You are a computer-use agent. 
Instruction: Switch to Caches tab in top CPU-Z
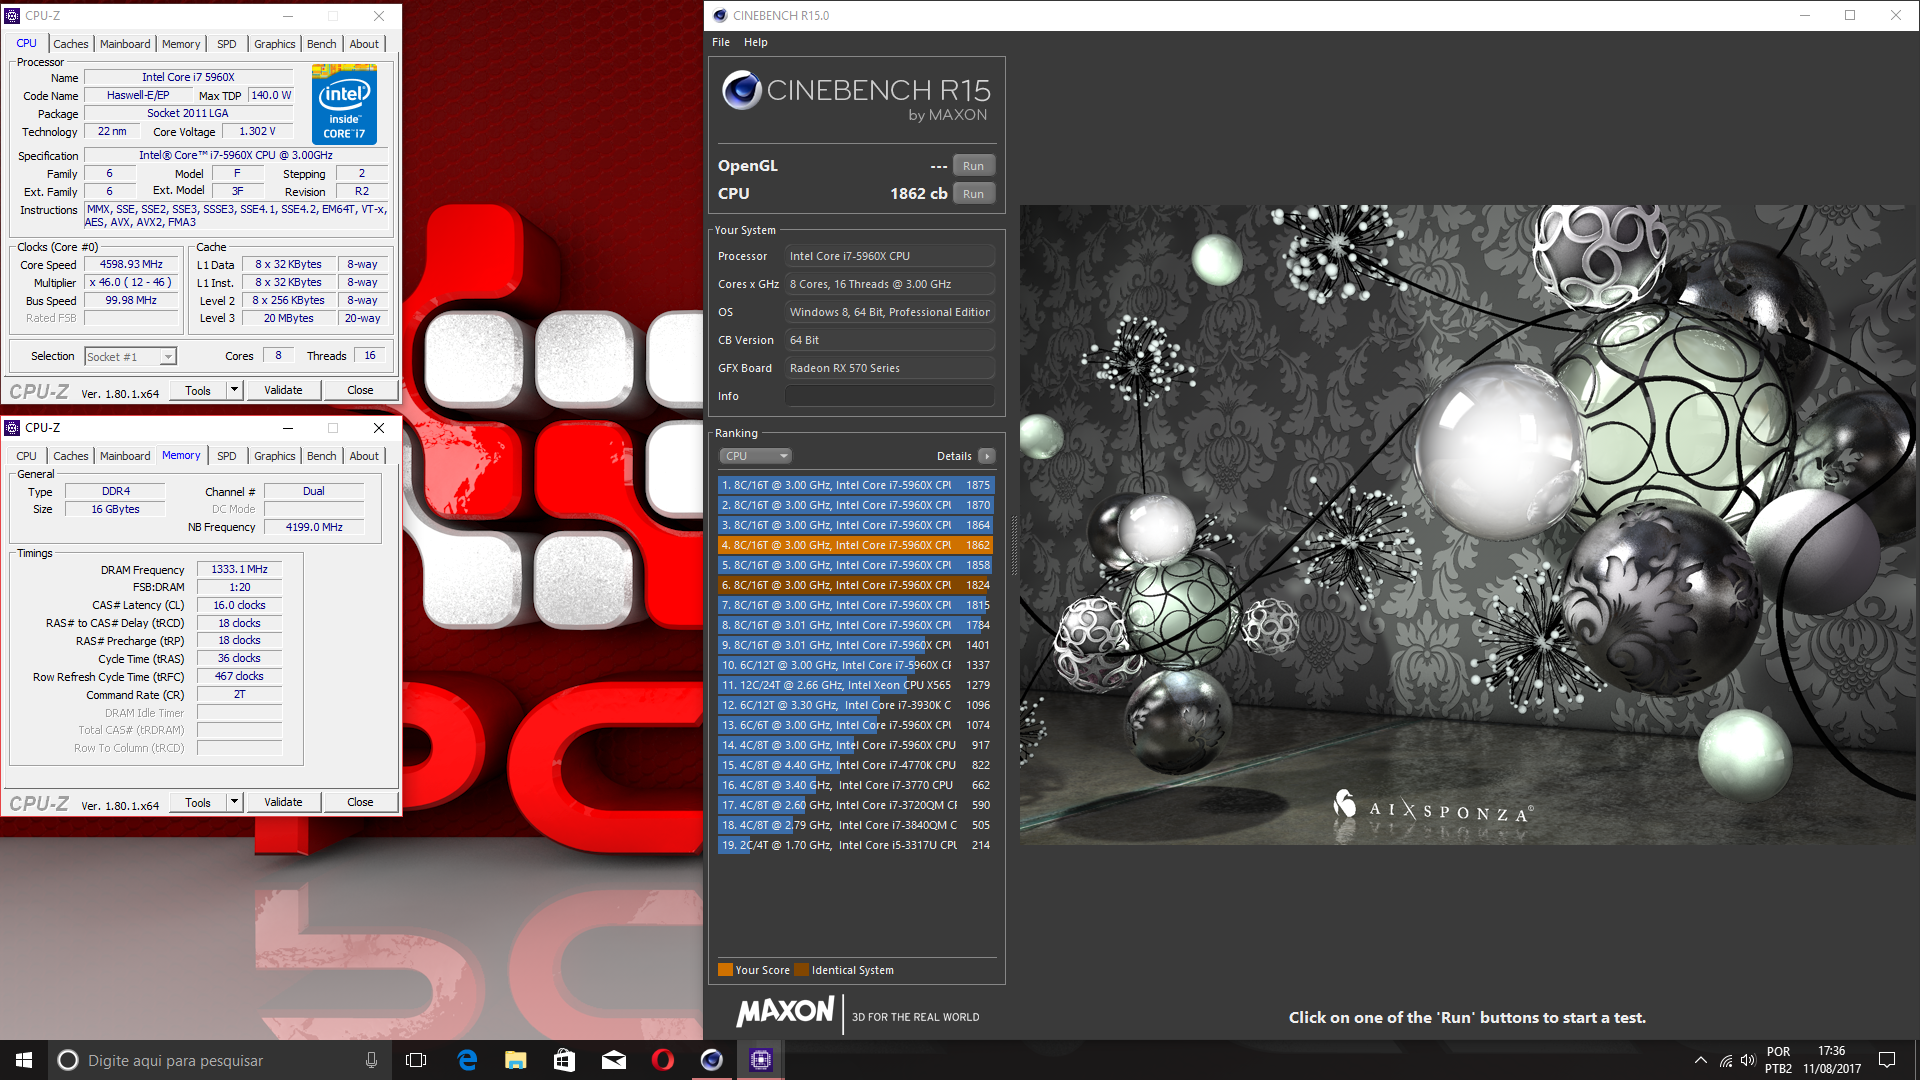[x=71, y=44]
